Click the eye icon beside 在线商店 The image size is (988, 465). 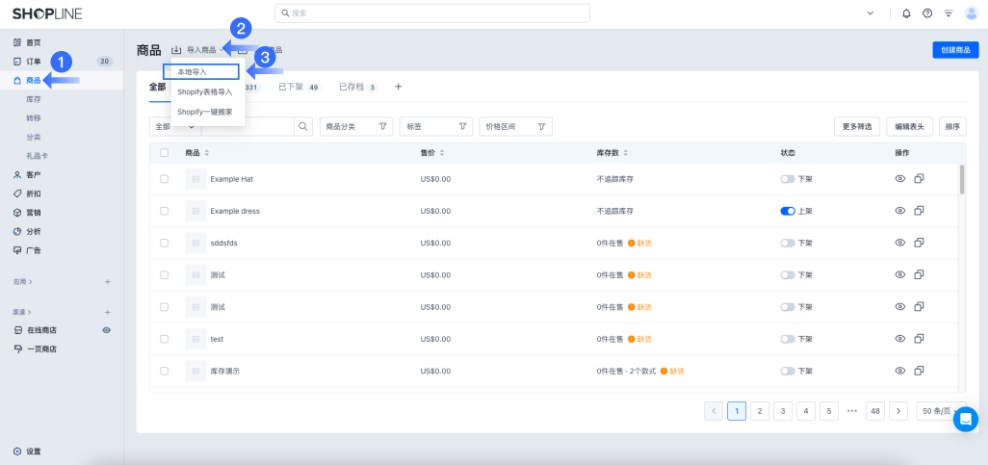[x=107, y=330]
